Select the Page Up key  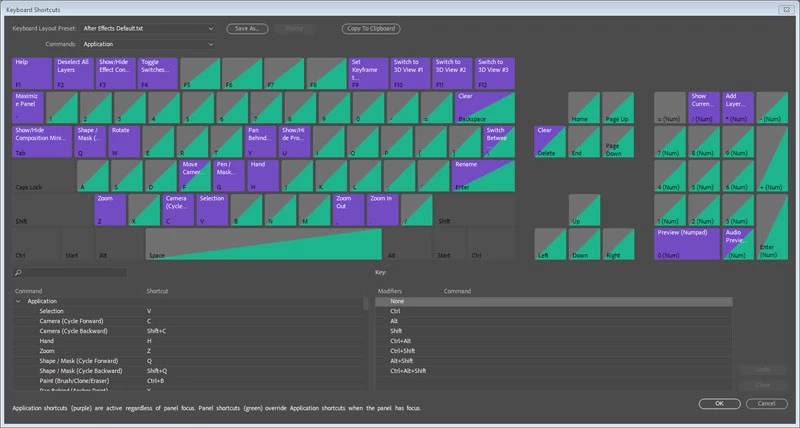pyautogui.click(x=618, y=108)
